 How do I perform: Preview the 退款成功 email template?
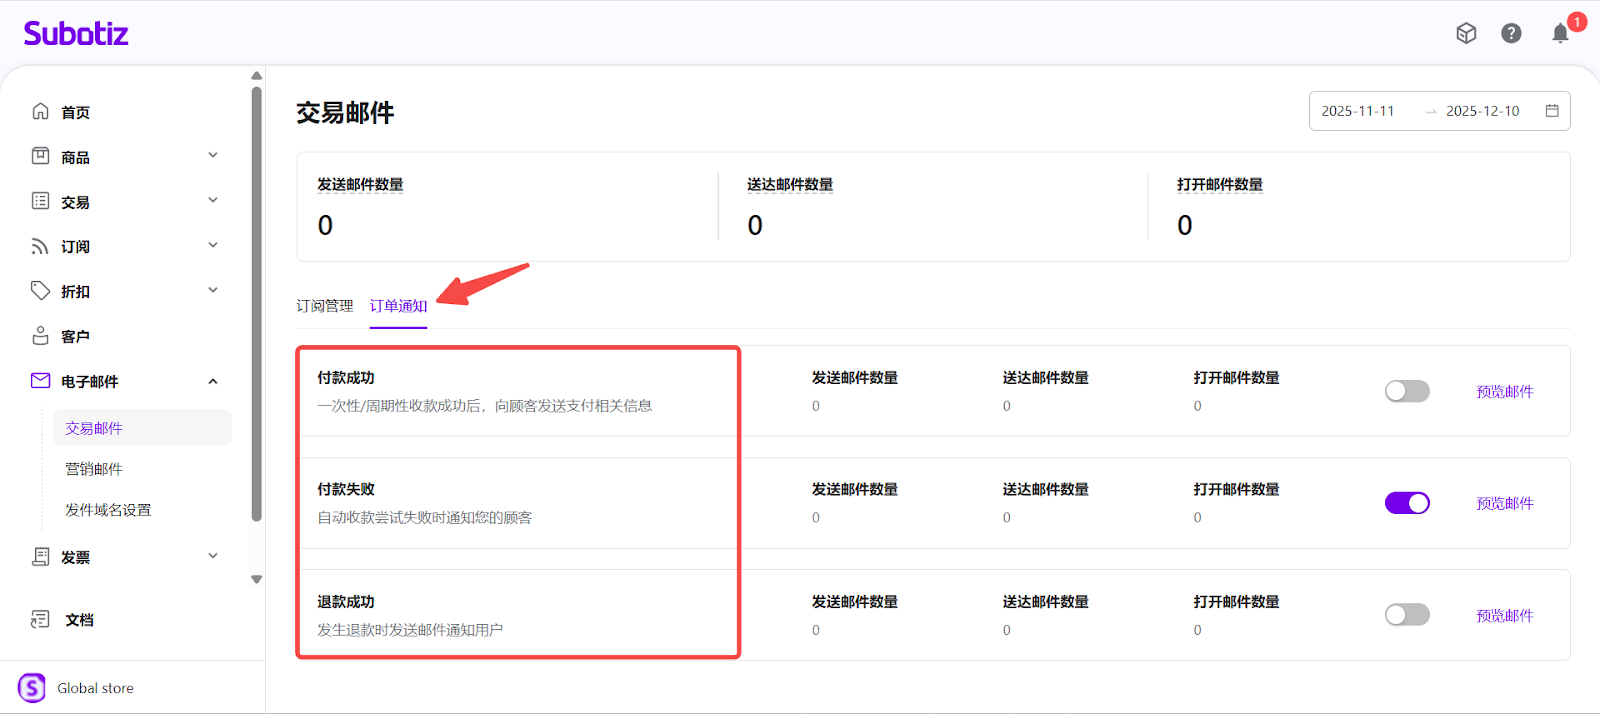[1504, 616]
